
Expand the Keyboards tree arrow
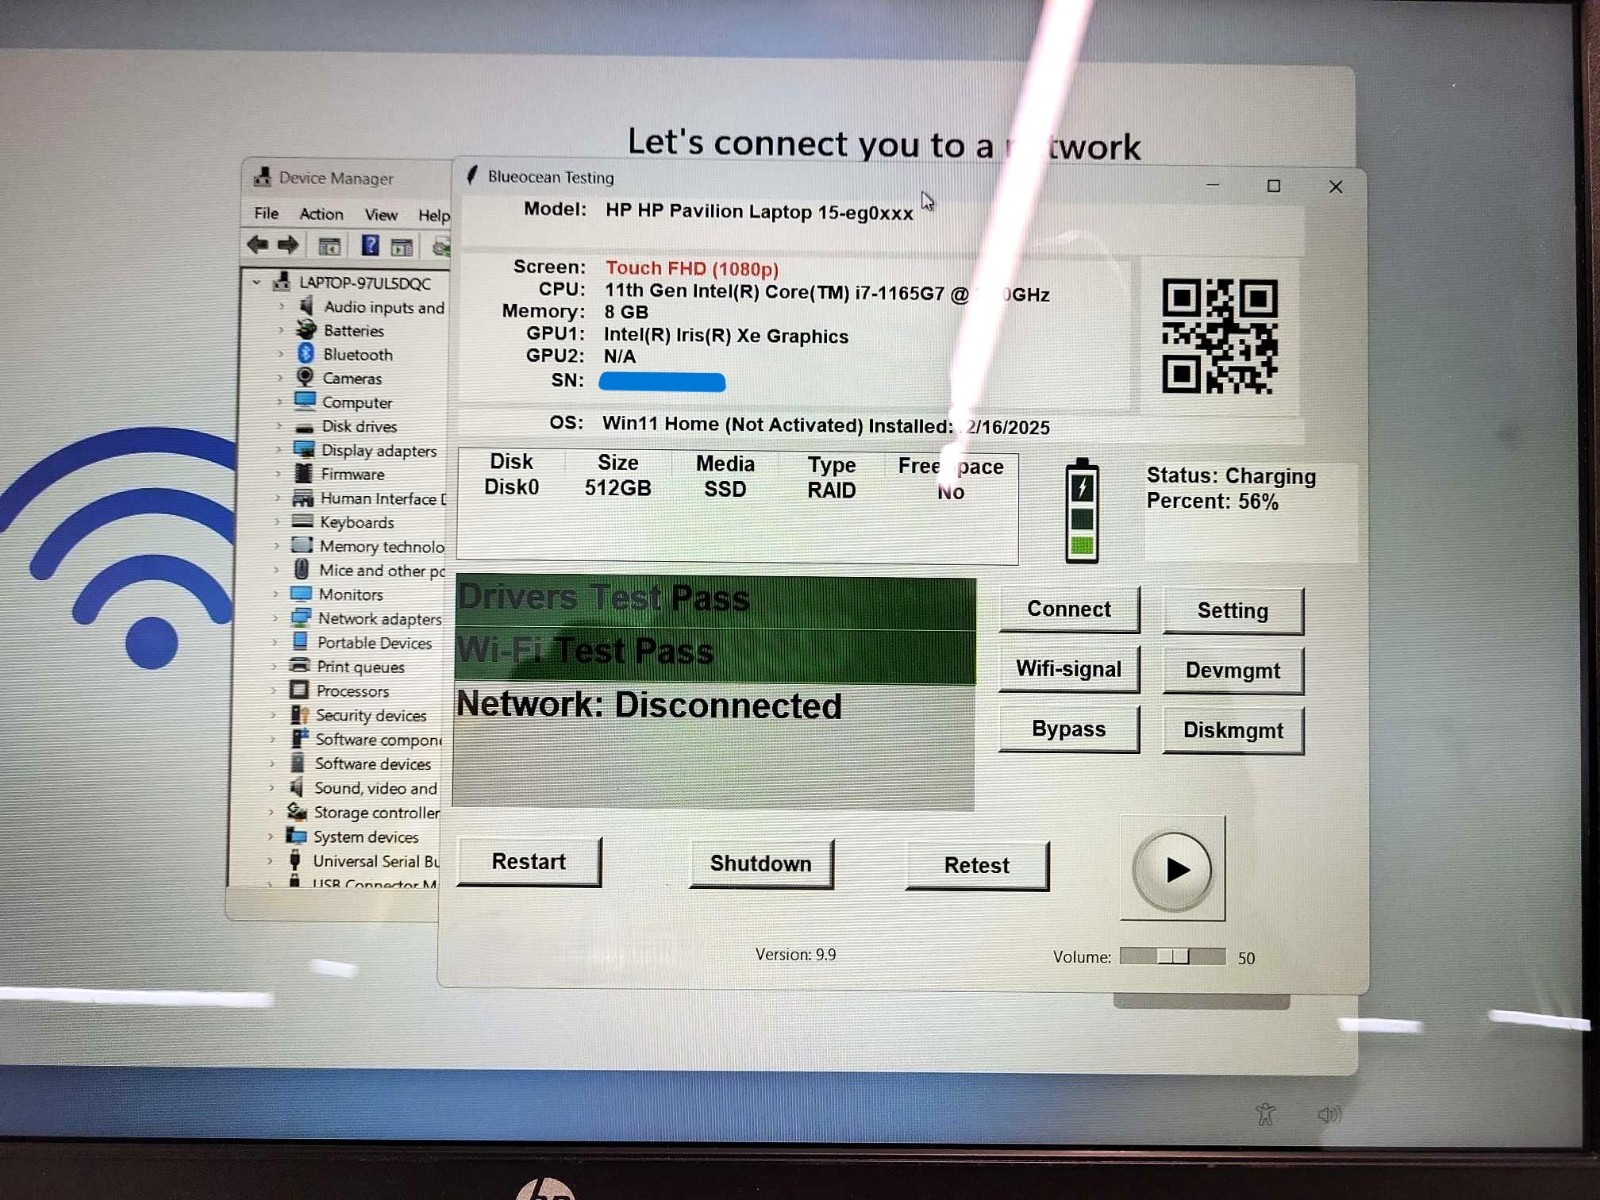(x=277, y=522)
